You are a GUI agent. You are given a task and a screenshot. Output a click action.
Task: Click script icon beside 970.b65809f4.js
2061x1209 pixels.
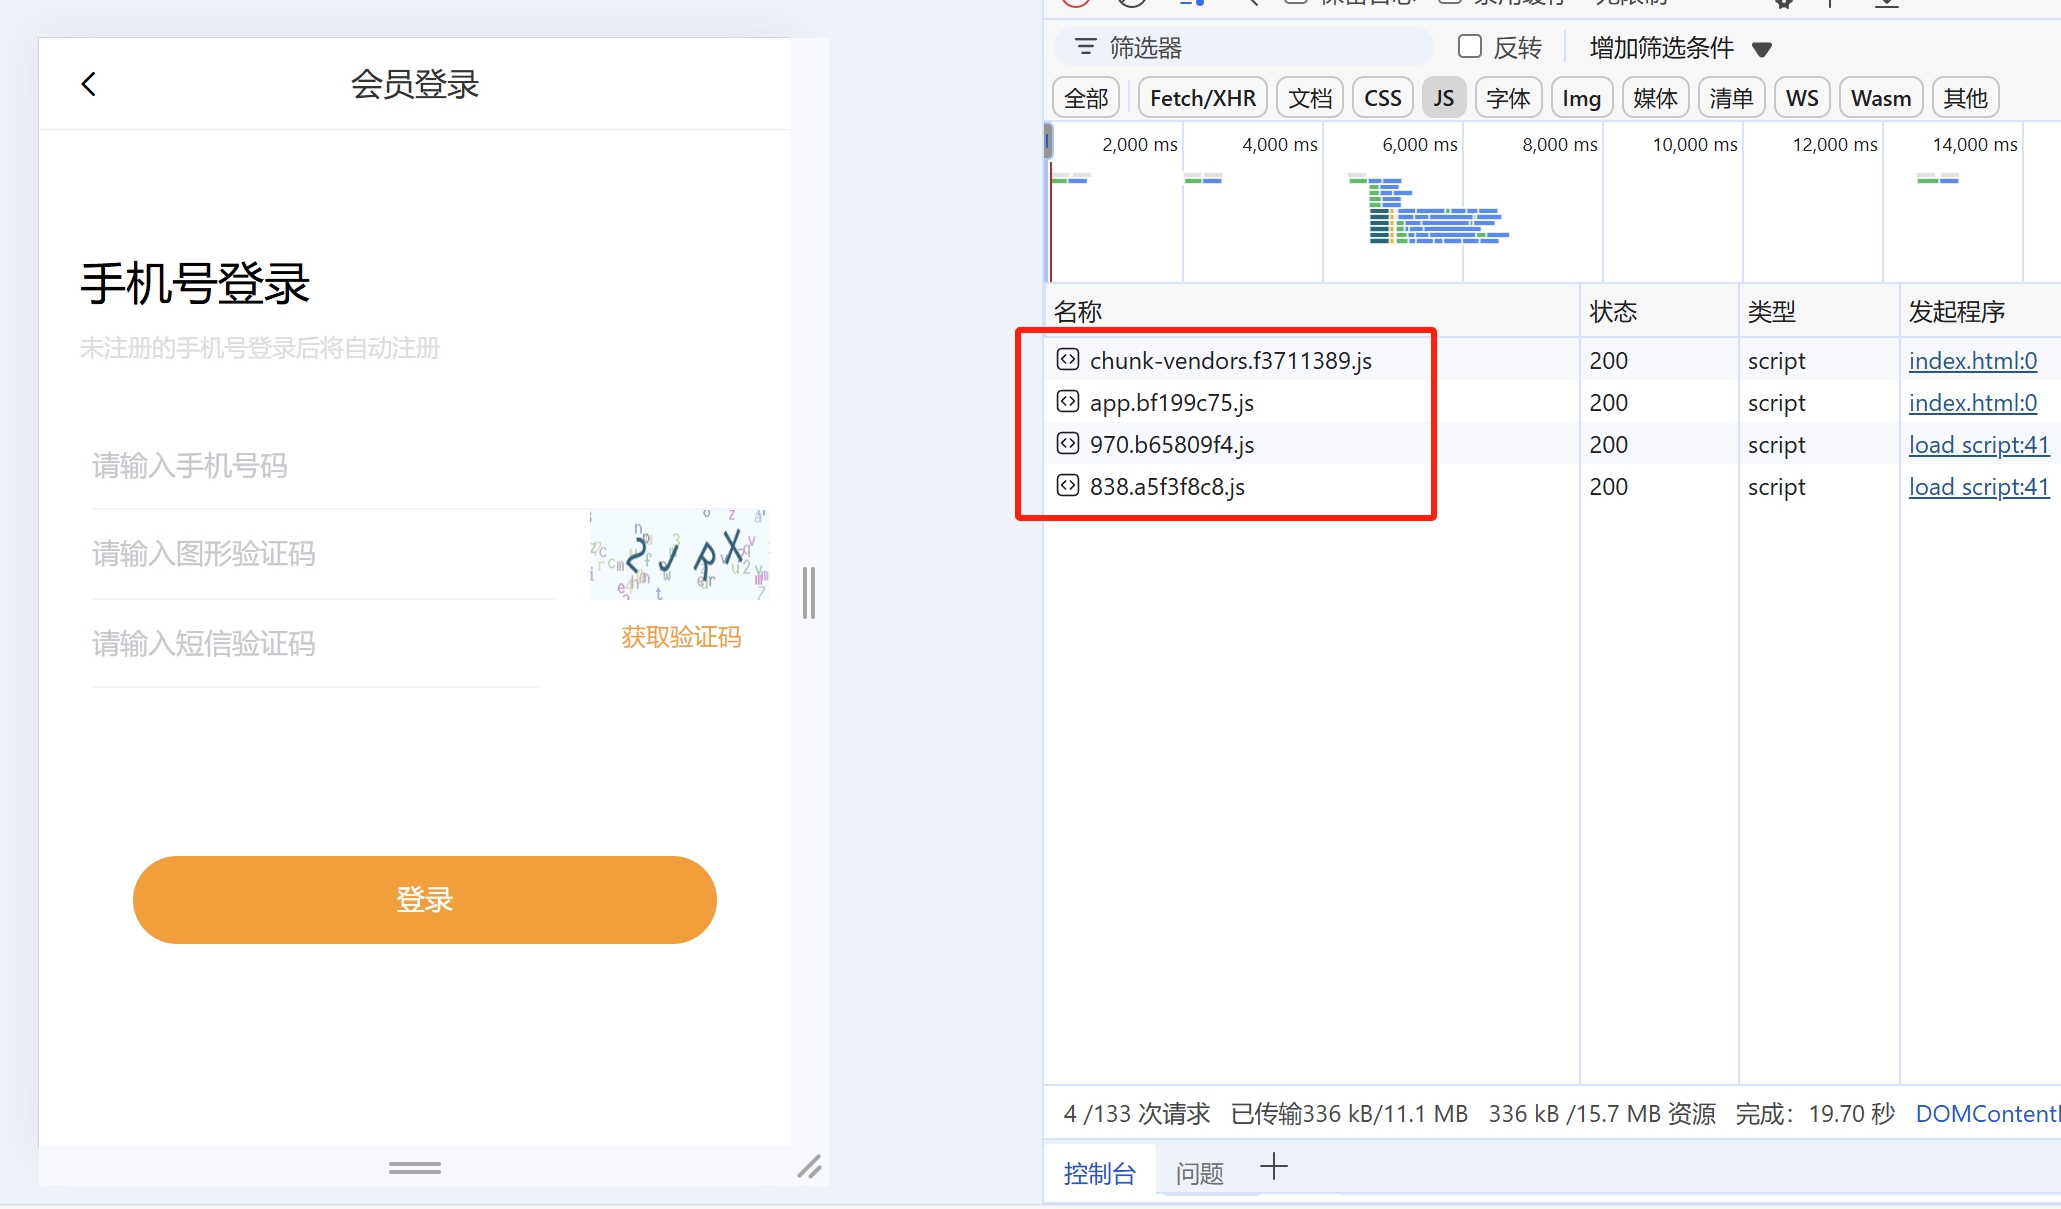click(x=1068, y=443)
